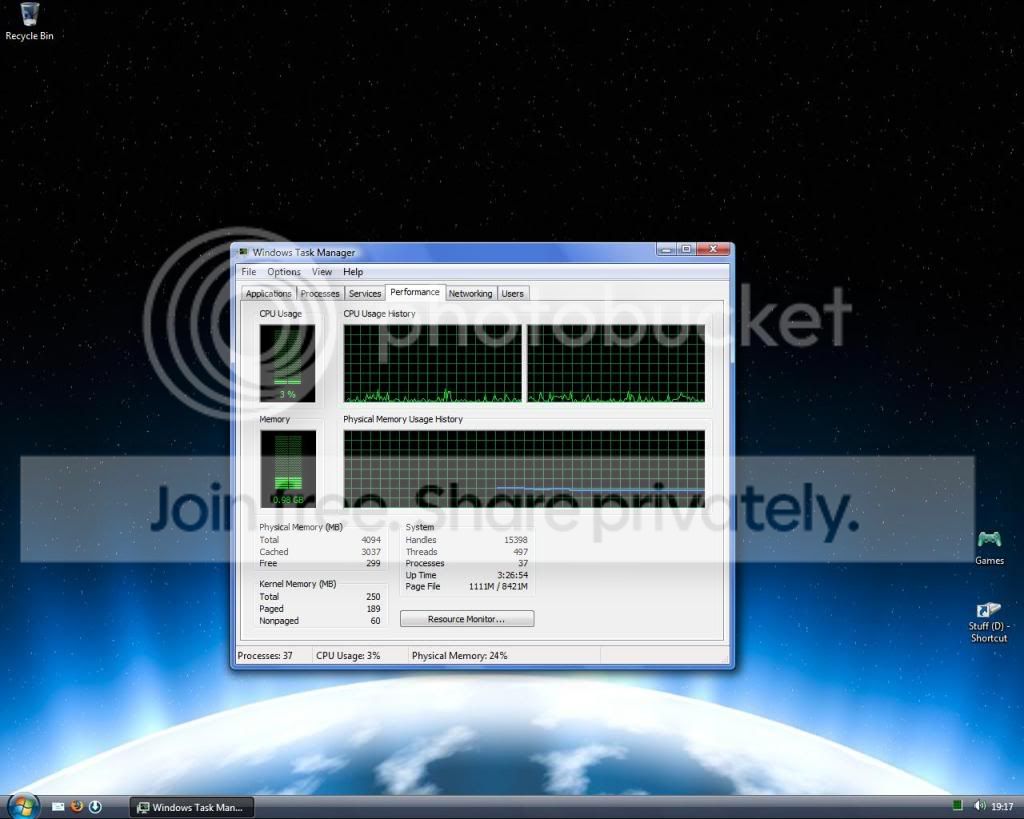1024x819 pixels.
Task: Switch to the Processes tab
Action: point(320,294)
